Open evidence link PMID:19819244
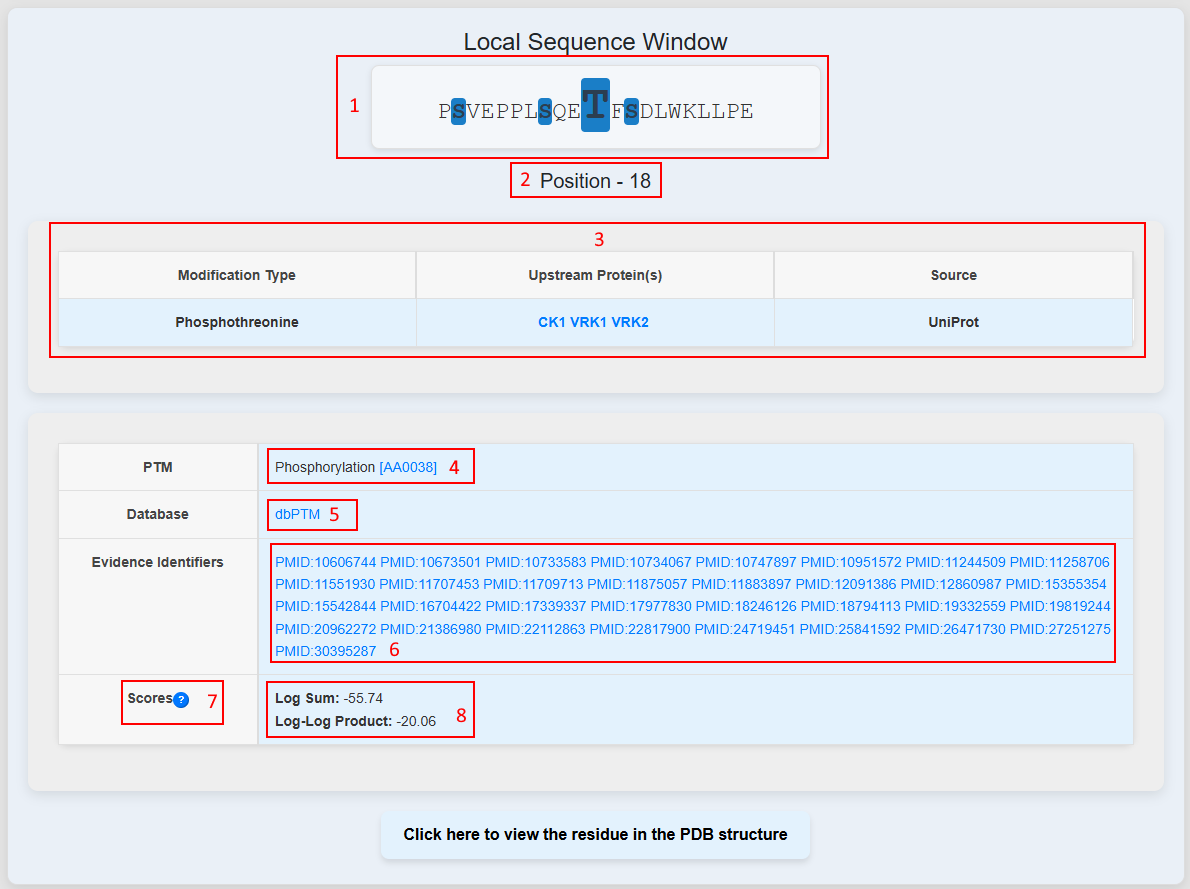Viewport: 1190px width, 889px height. tap(1059, 606)
